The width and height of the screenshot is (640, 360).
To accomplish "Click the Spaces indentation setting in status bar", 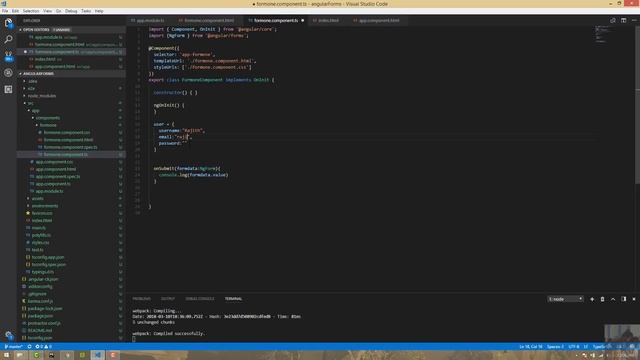I will pos(556,347).
